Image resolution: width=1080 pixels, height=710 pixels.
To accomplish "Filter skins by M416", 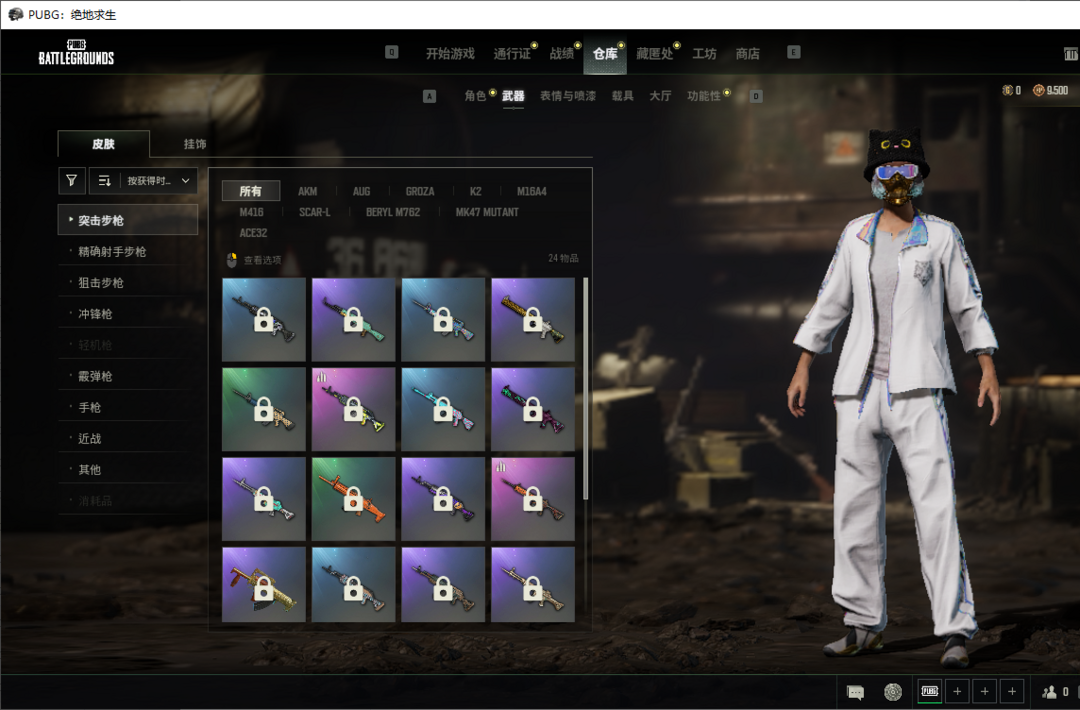I will pos(251,212).
